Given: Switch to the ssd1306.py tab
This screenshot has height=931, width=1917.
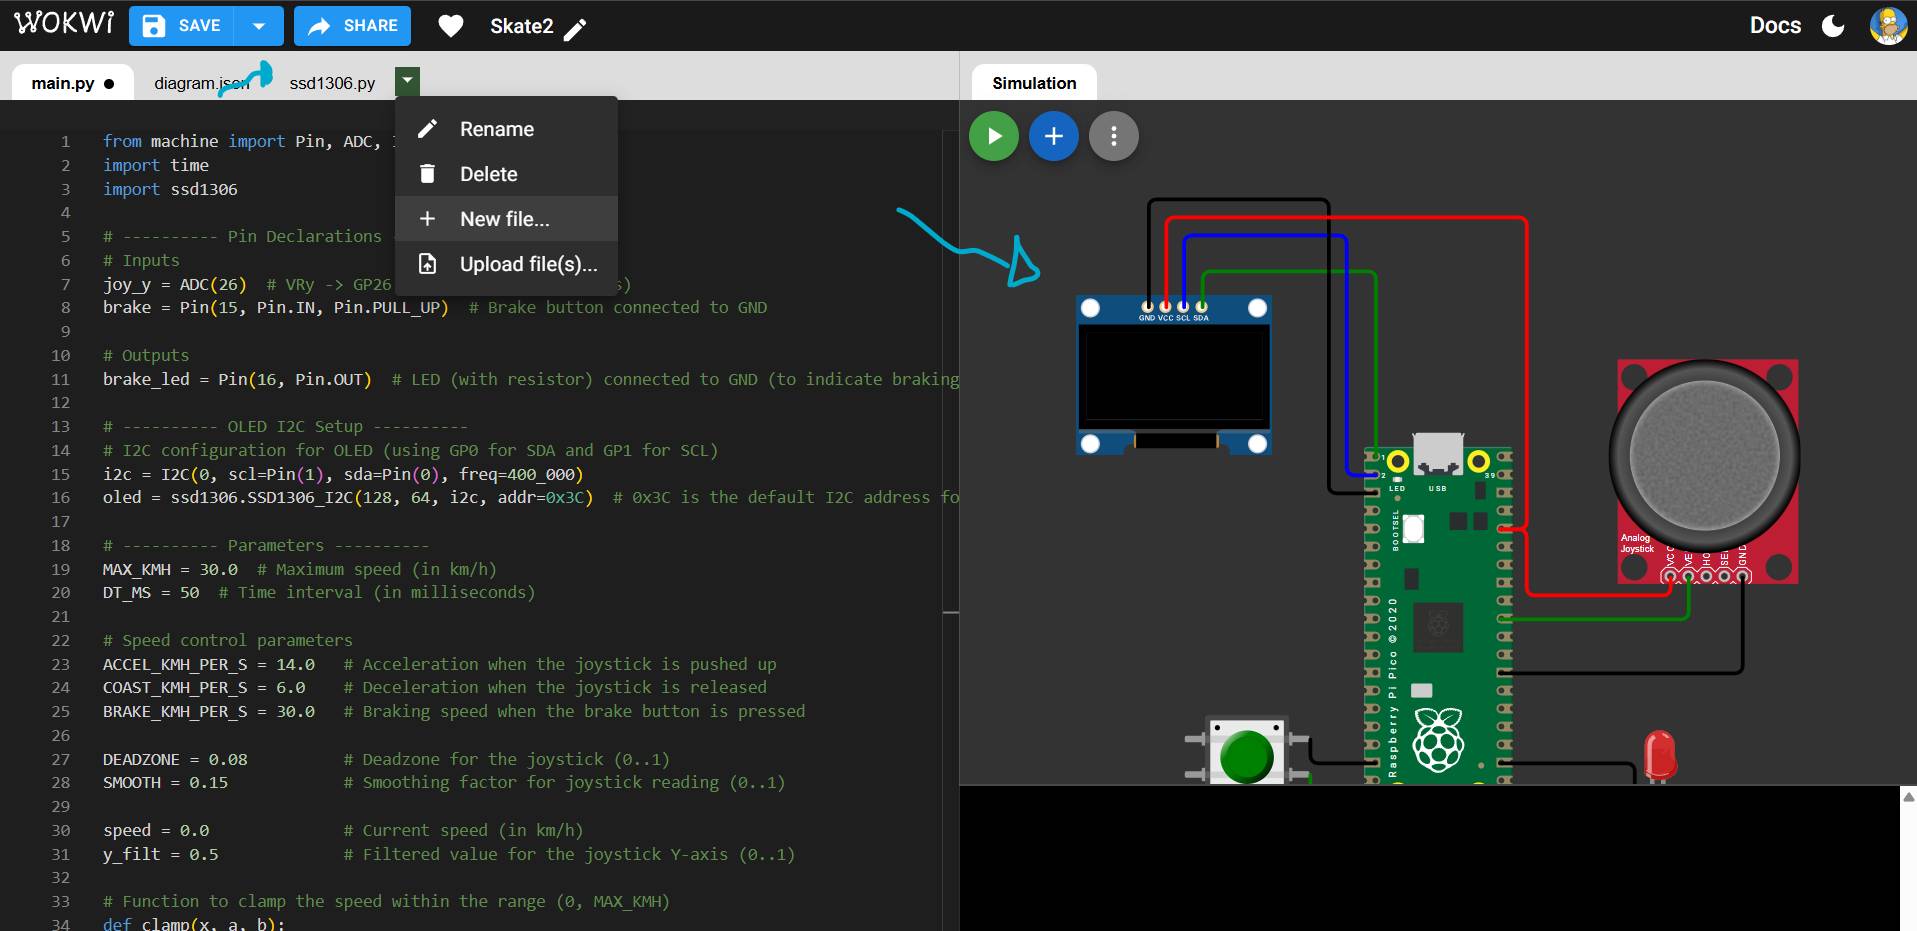Looking at the screenshot, I should 332,83.
